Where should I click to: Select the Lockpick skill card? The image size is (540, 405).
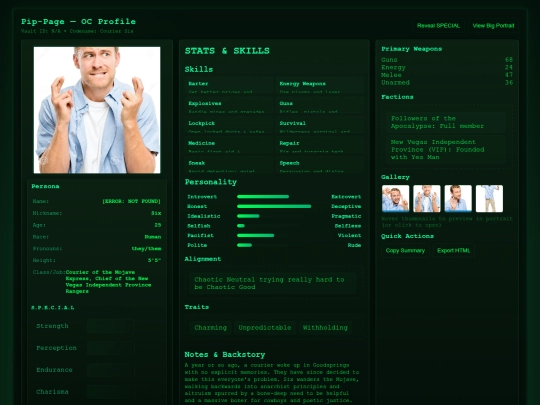(229, 125)
